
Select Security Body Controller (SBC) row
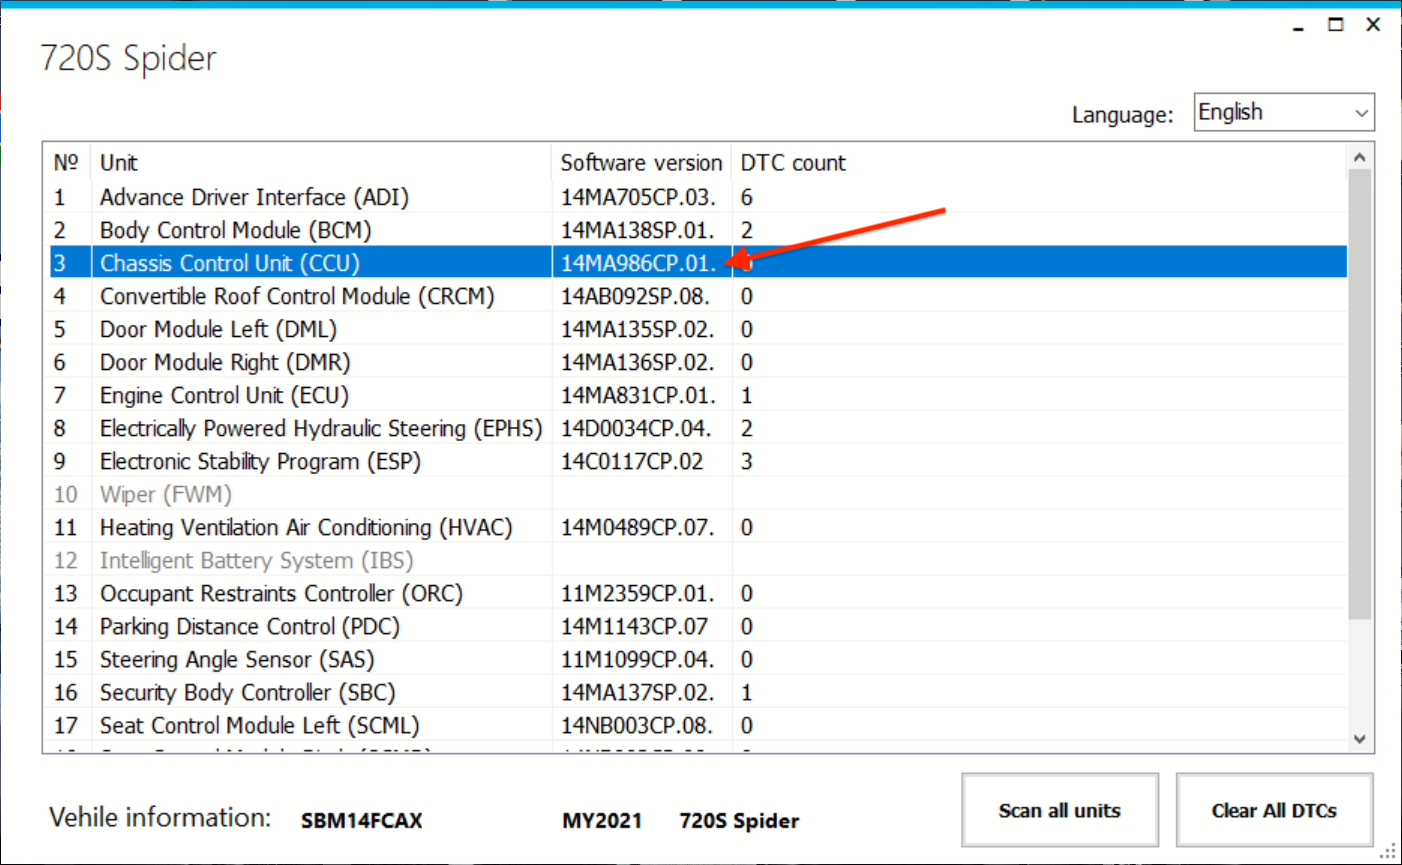pyautogui.click(x=698, y=692)
